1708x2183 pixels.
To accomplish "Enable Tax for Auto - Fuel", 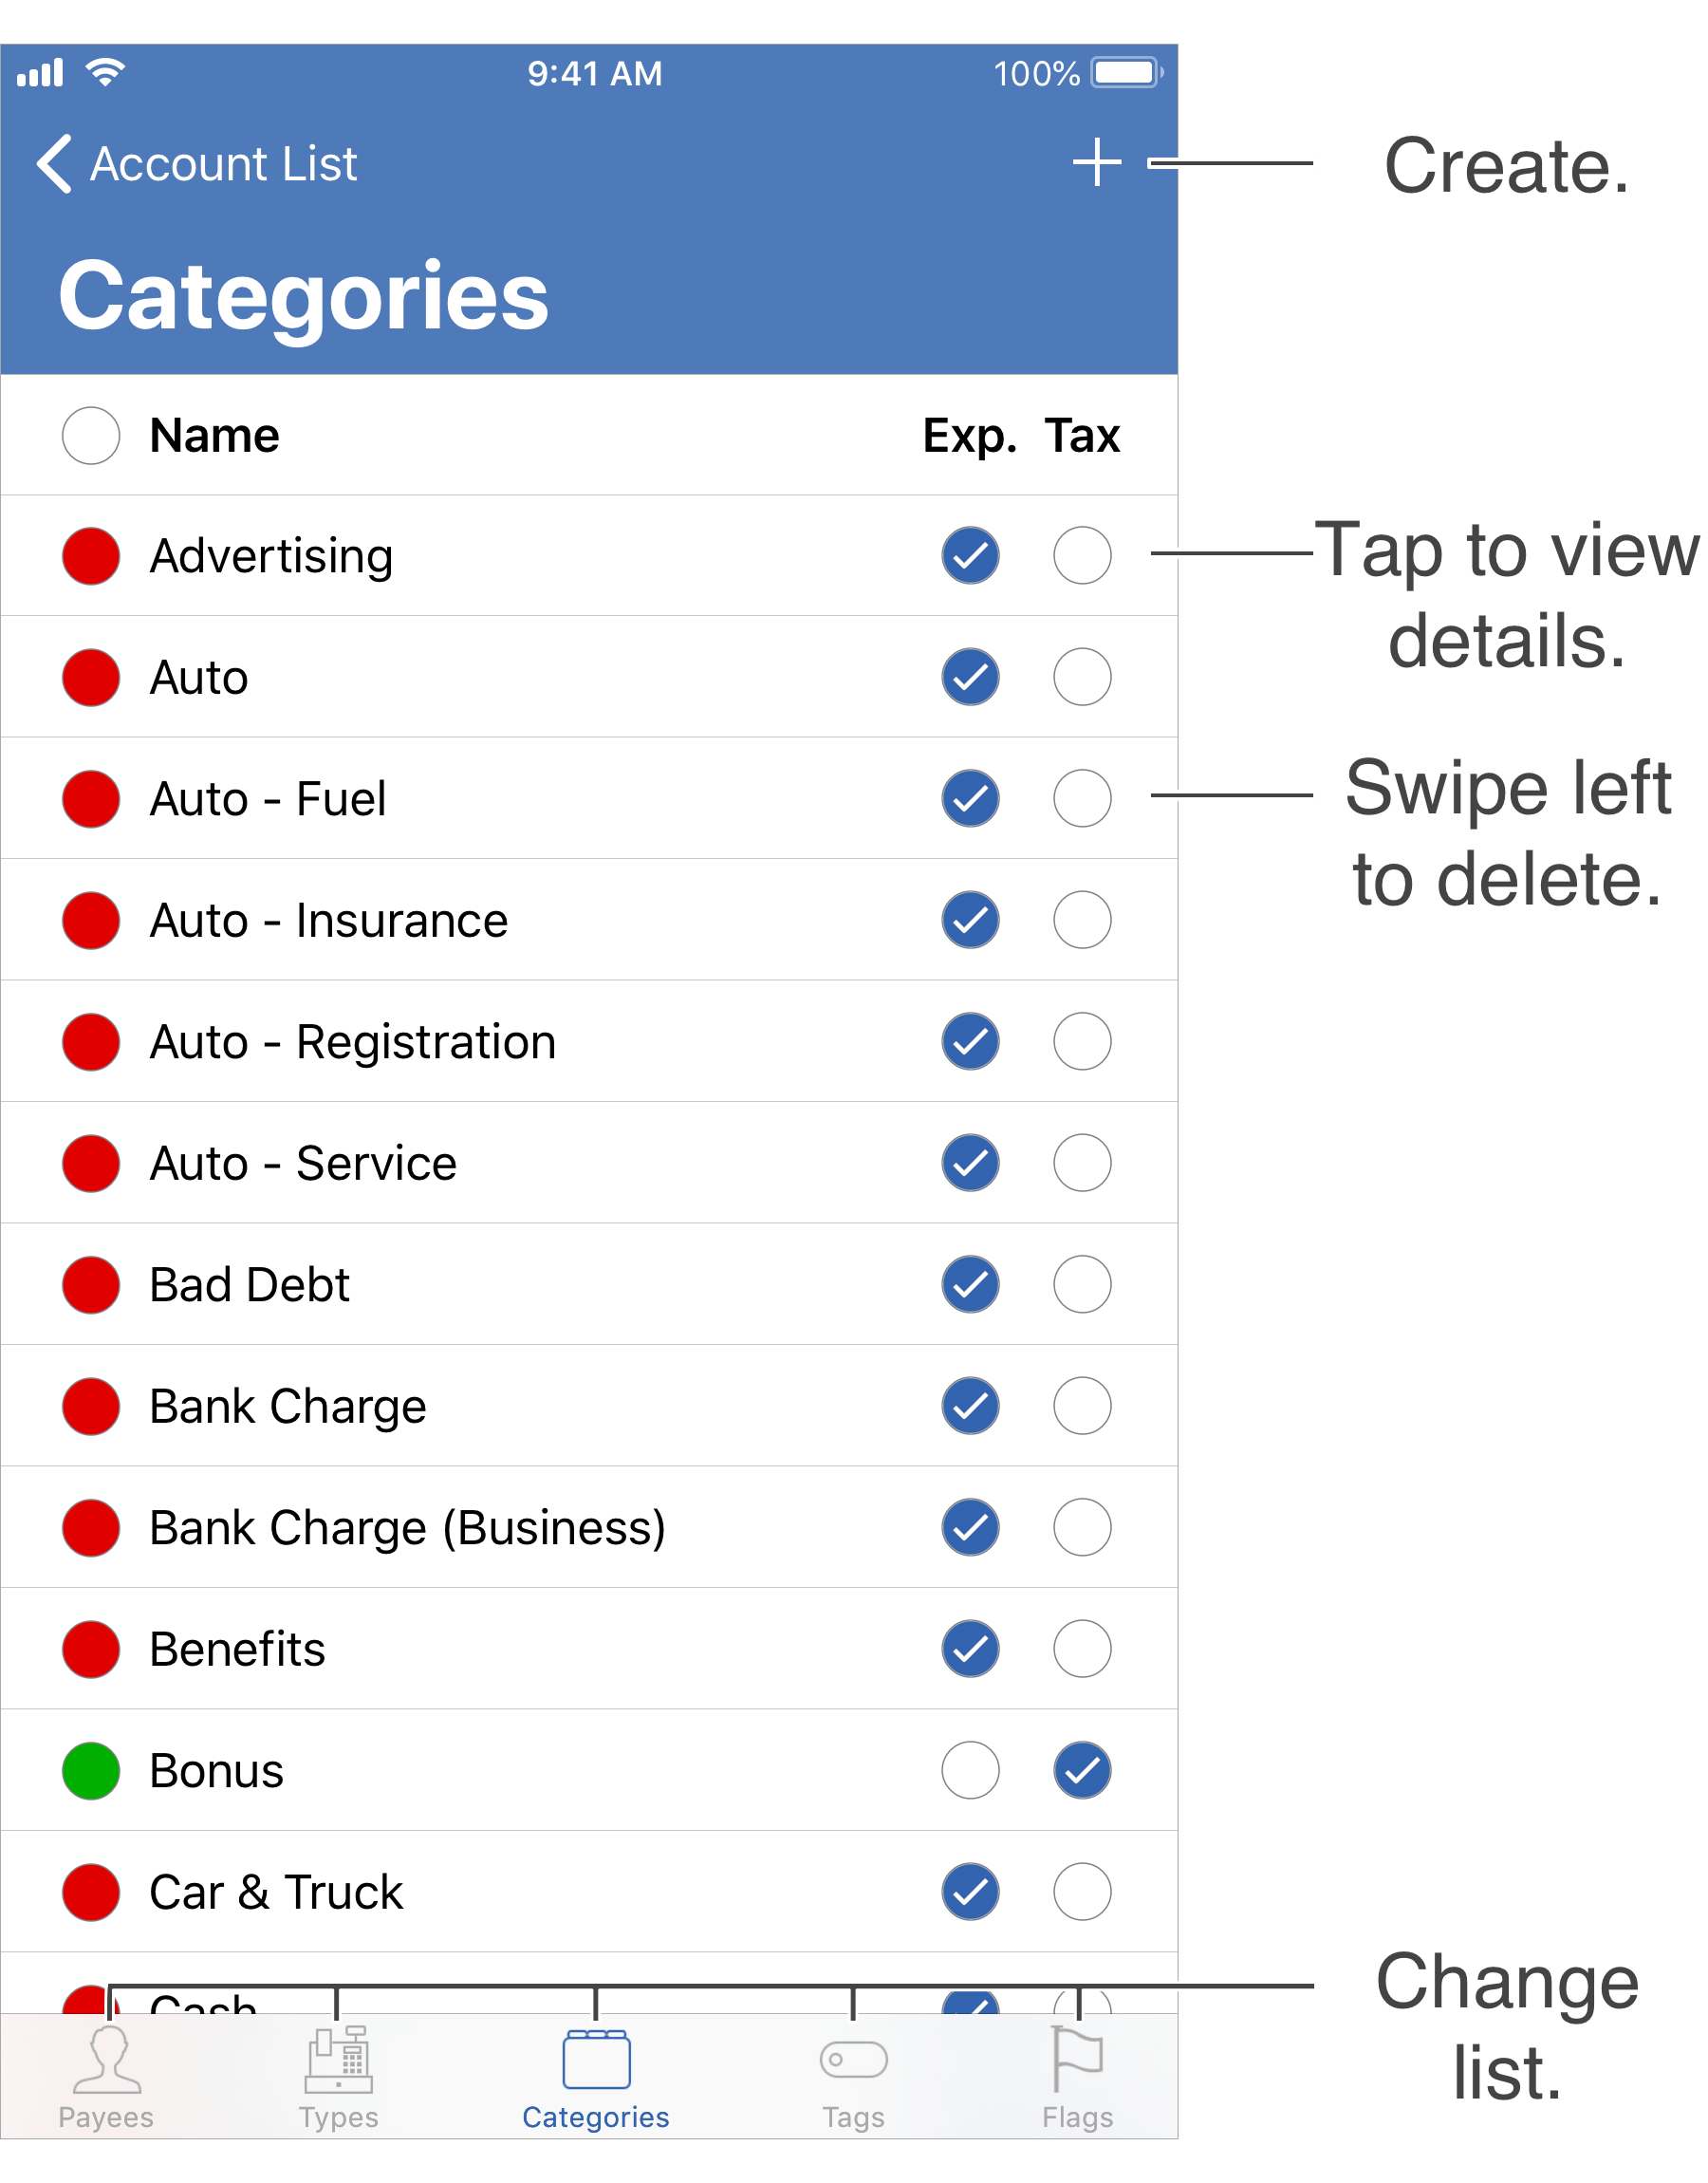I will click(x=1082, y=798).
